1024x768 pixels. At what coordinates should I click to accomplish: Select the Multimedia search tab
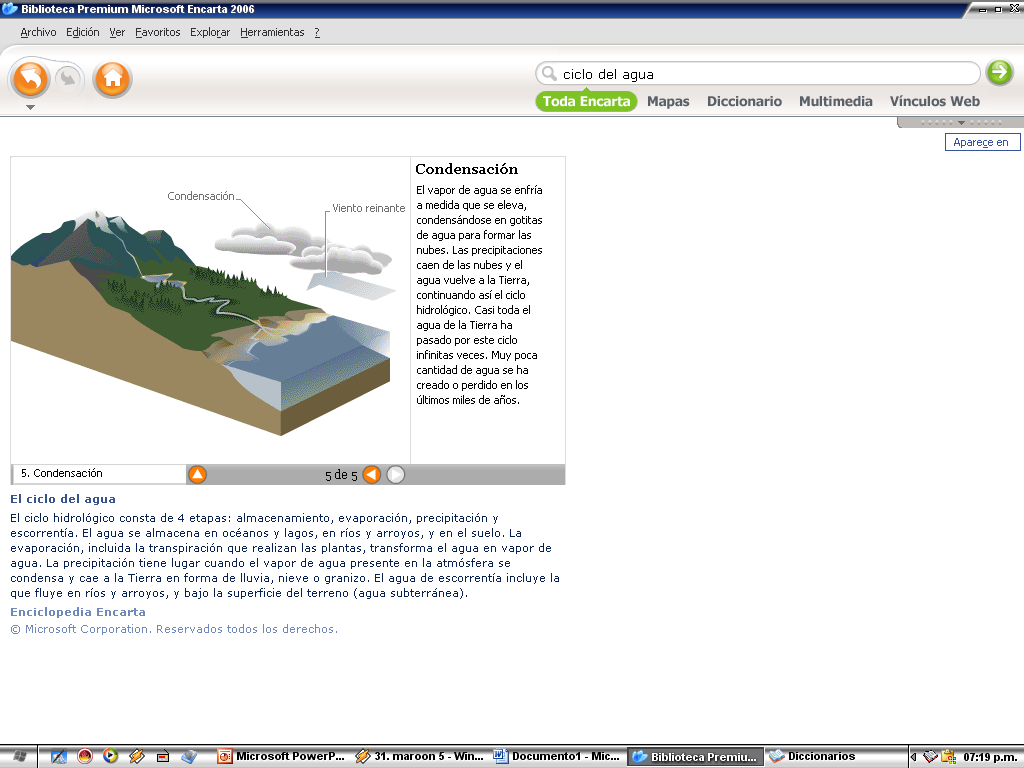pos(835,101)
